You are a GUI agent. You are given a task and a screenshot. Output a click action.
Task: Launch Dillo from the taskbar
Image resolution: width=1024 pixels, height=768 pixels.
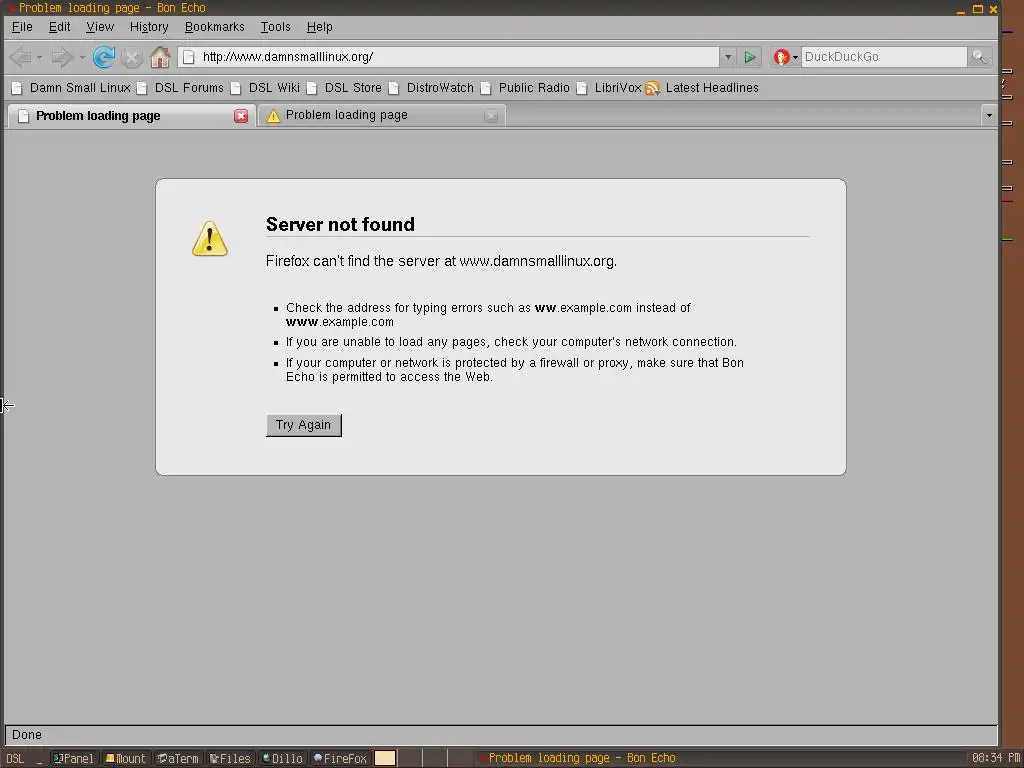pyautogui.click(x=282, y=758)
